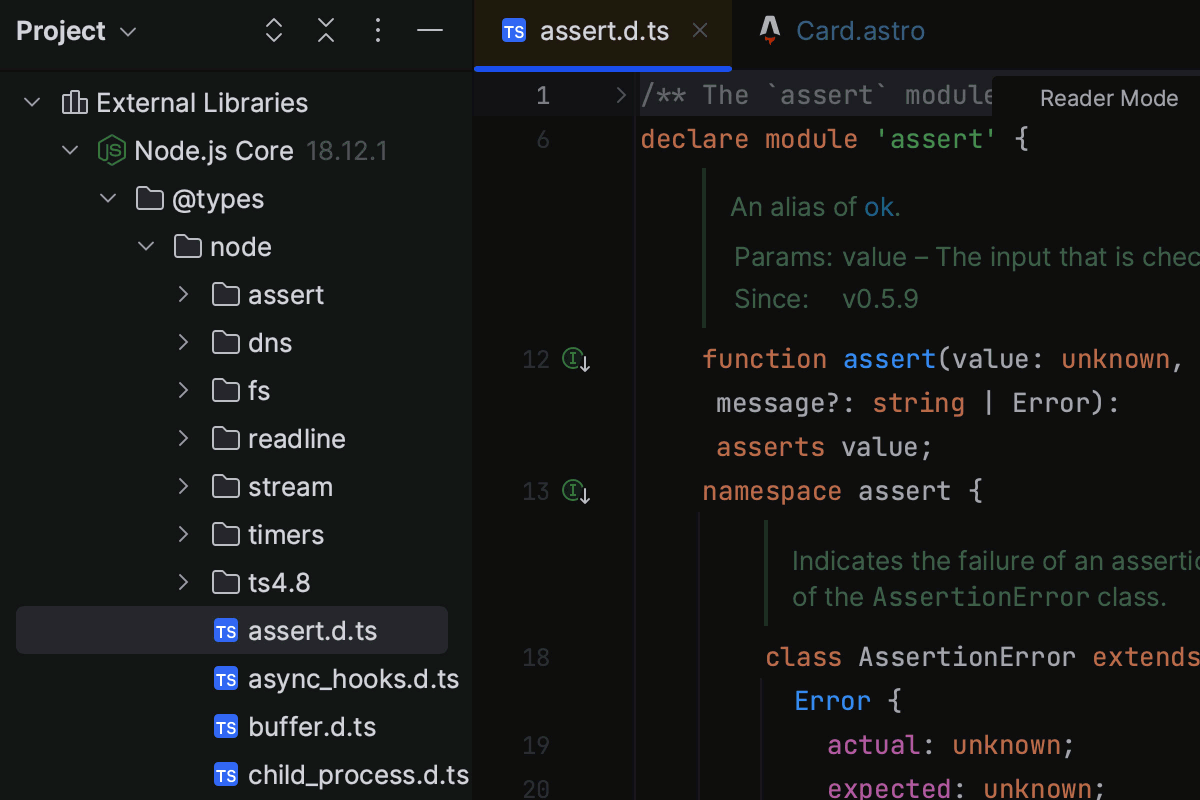
Task: Click the Expand All icon in Project toolbar
Action: pos(273,31)
